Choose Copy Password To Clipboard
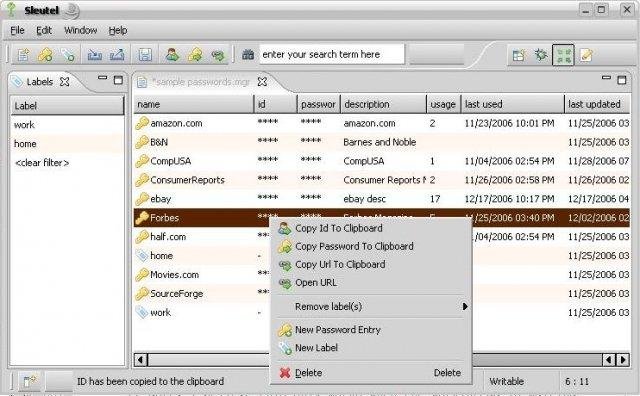This screenshot has width=640, height=396. [371, 246]
